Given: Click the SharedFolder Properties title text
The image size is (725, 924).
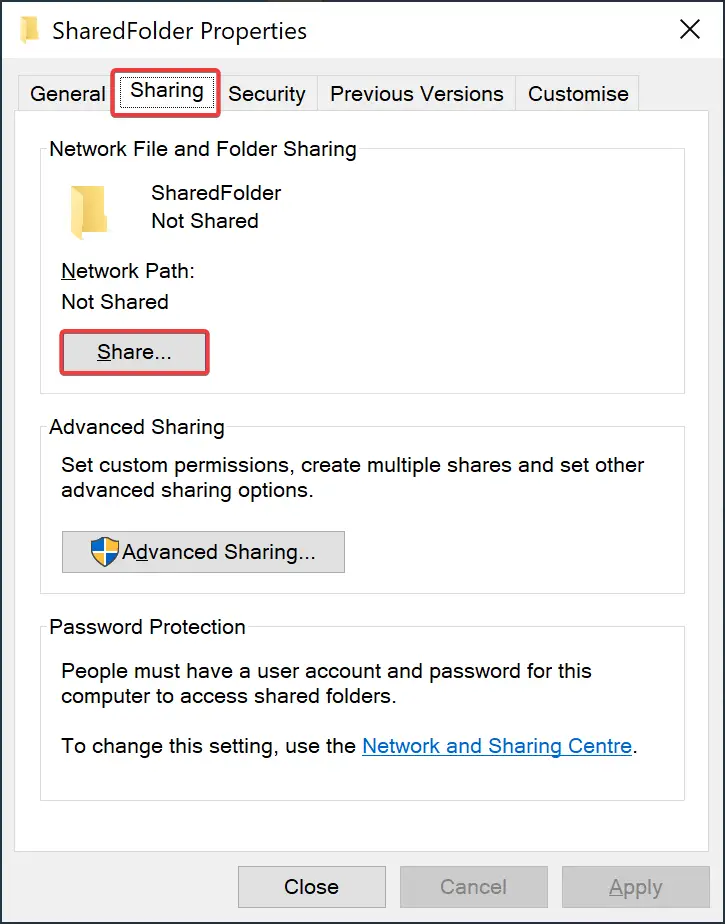Looking at the screenshot, I should click(x=179, y=31).
